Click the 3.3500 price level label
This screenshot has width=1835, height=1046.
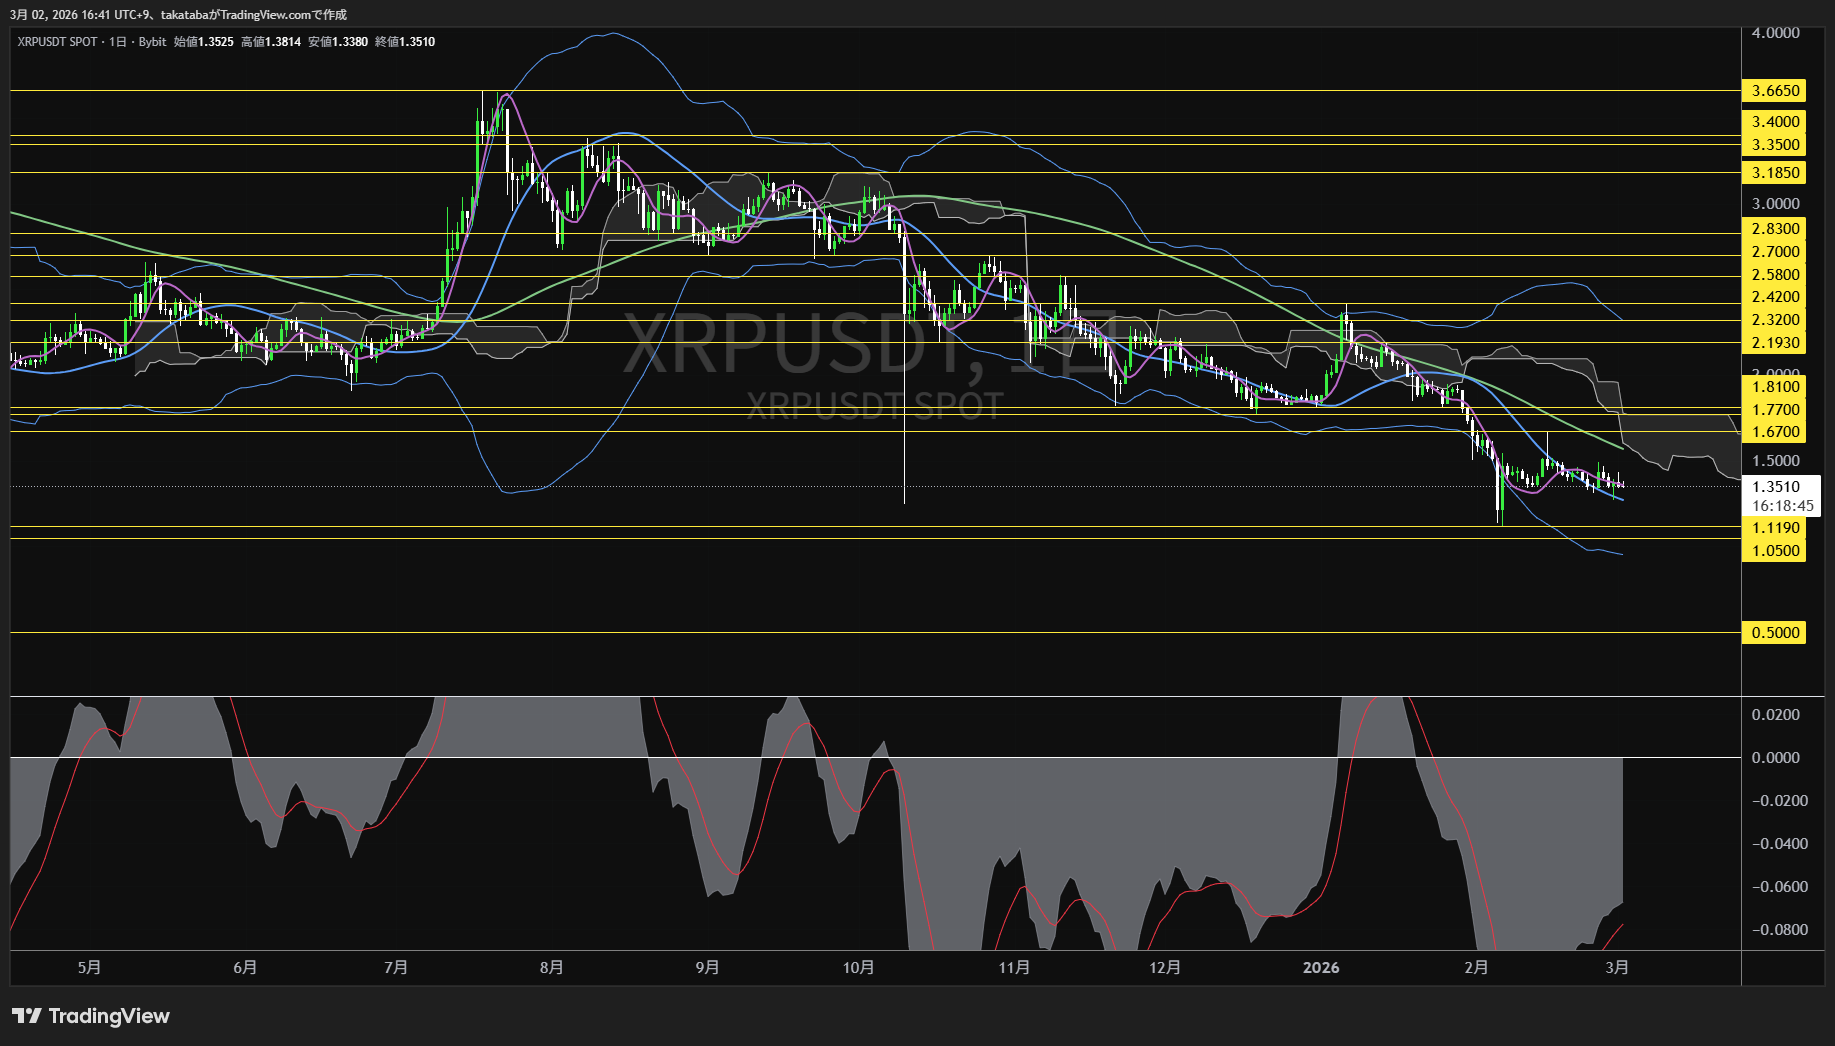1774,145
